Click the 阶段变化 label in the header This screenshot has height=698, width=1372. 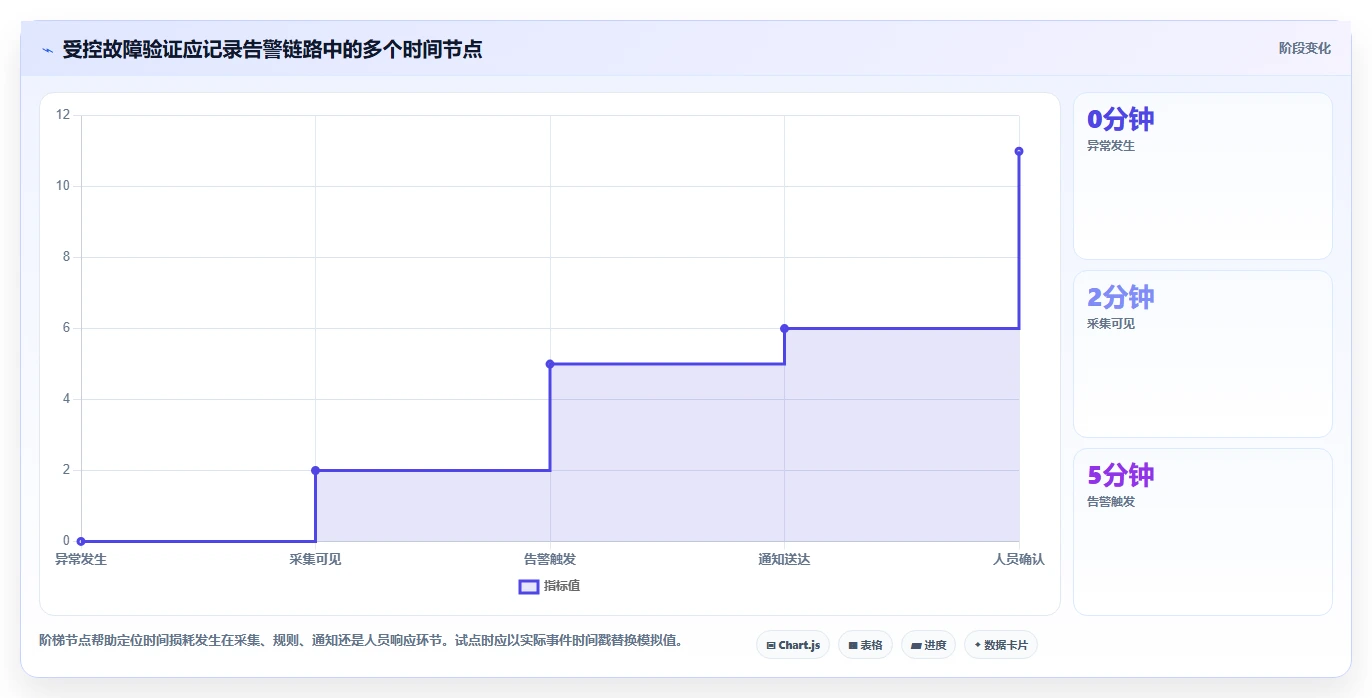point(1305,48)
